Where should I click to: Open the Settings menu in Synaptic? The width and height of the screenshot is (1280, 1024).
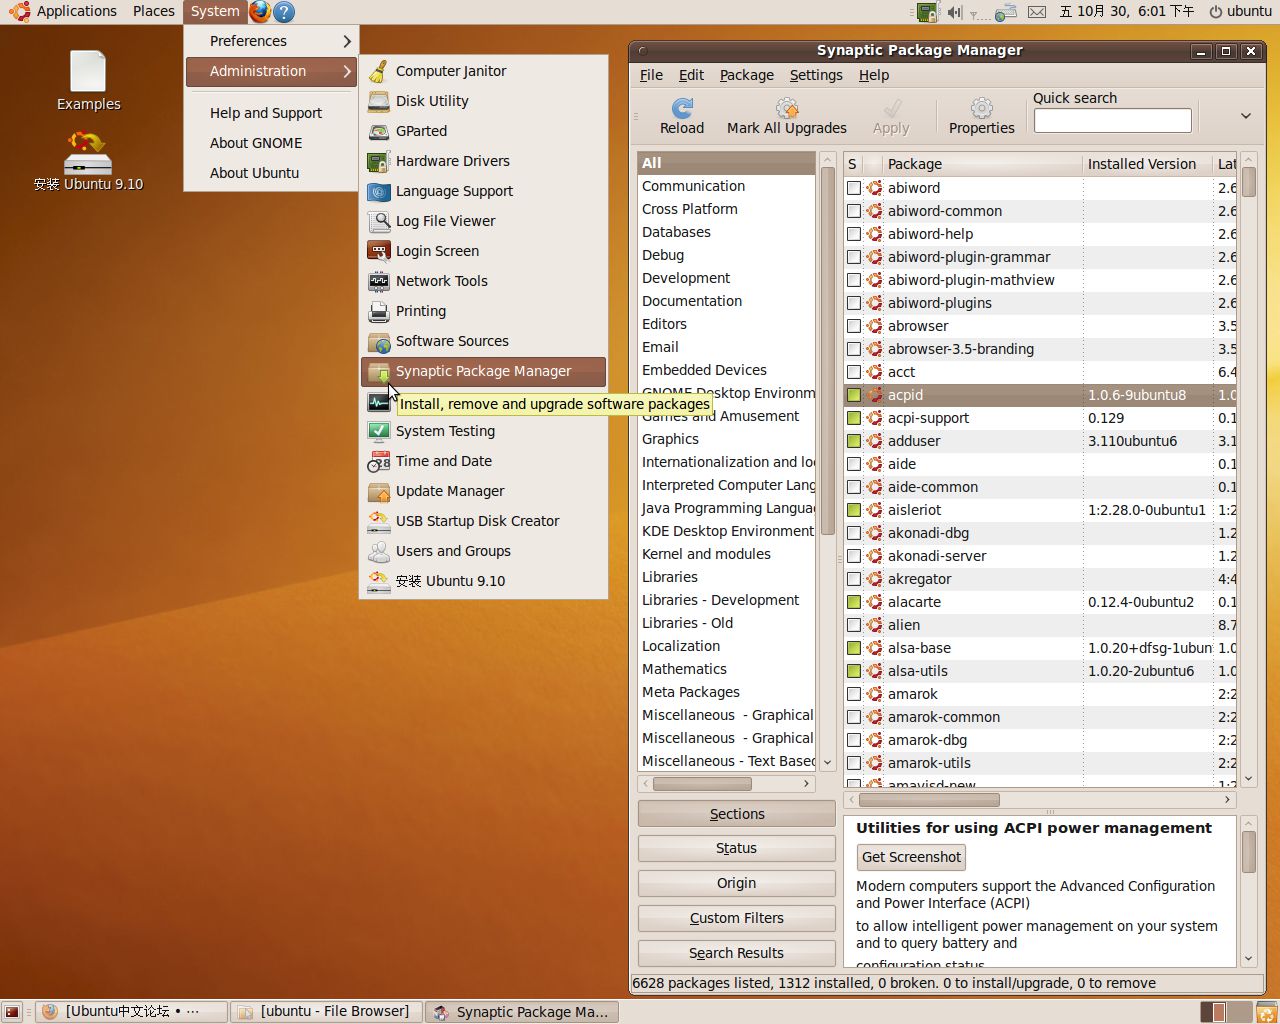tap(816, 75)
